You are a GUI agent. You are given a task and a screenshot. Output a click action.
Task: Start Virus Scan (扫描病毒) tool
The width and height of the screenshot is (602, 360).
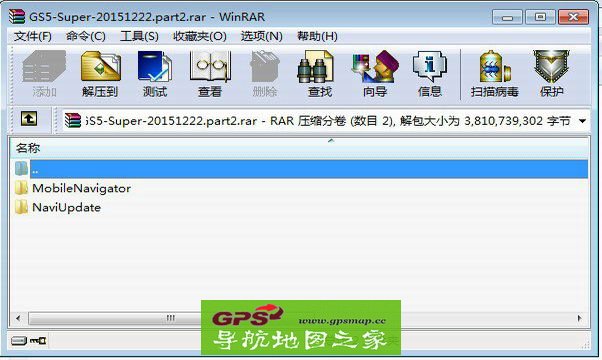point(494,74)
